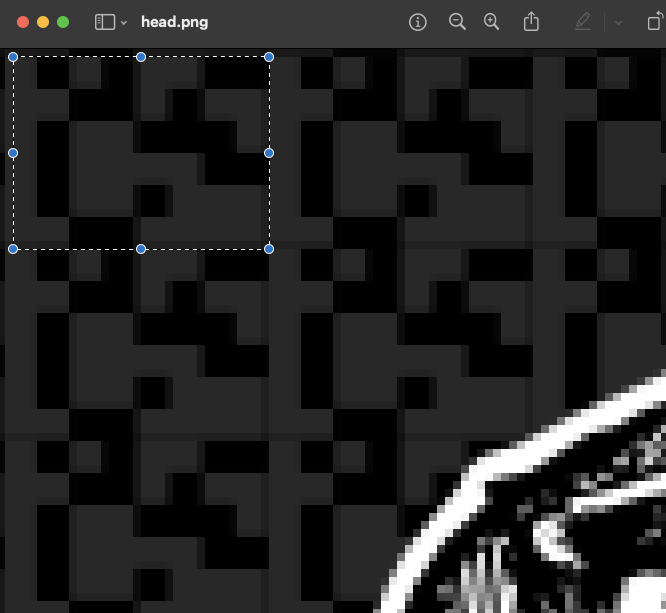Click the bottom-left selection handle
Image resolution: width=666 pixels, height=613 pixels.
(13, 249)
